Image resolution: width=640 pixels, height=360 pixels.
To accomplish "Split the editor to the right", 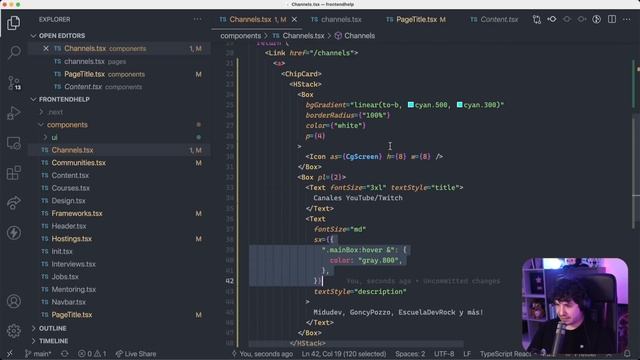I will pyautogui.click(x=612, y=19).
